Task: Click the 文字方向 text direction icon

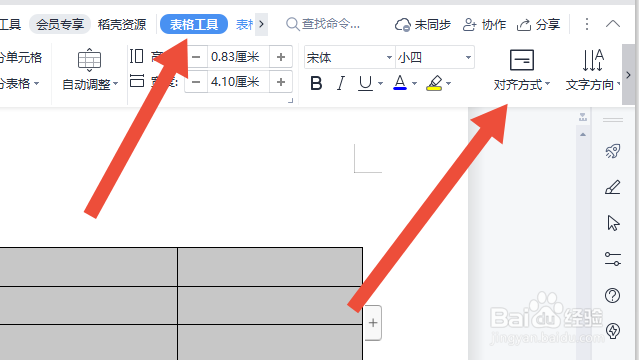Action: 593,60
